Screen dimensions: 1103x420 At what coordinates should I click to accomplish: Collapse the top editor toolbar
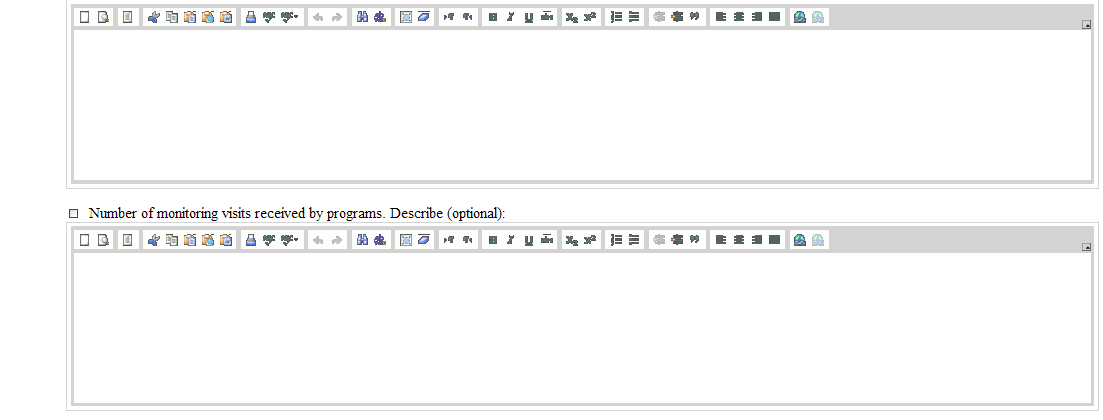(x=1087, y=25)
